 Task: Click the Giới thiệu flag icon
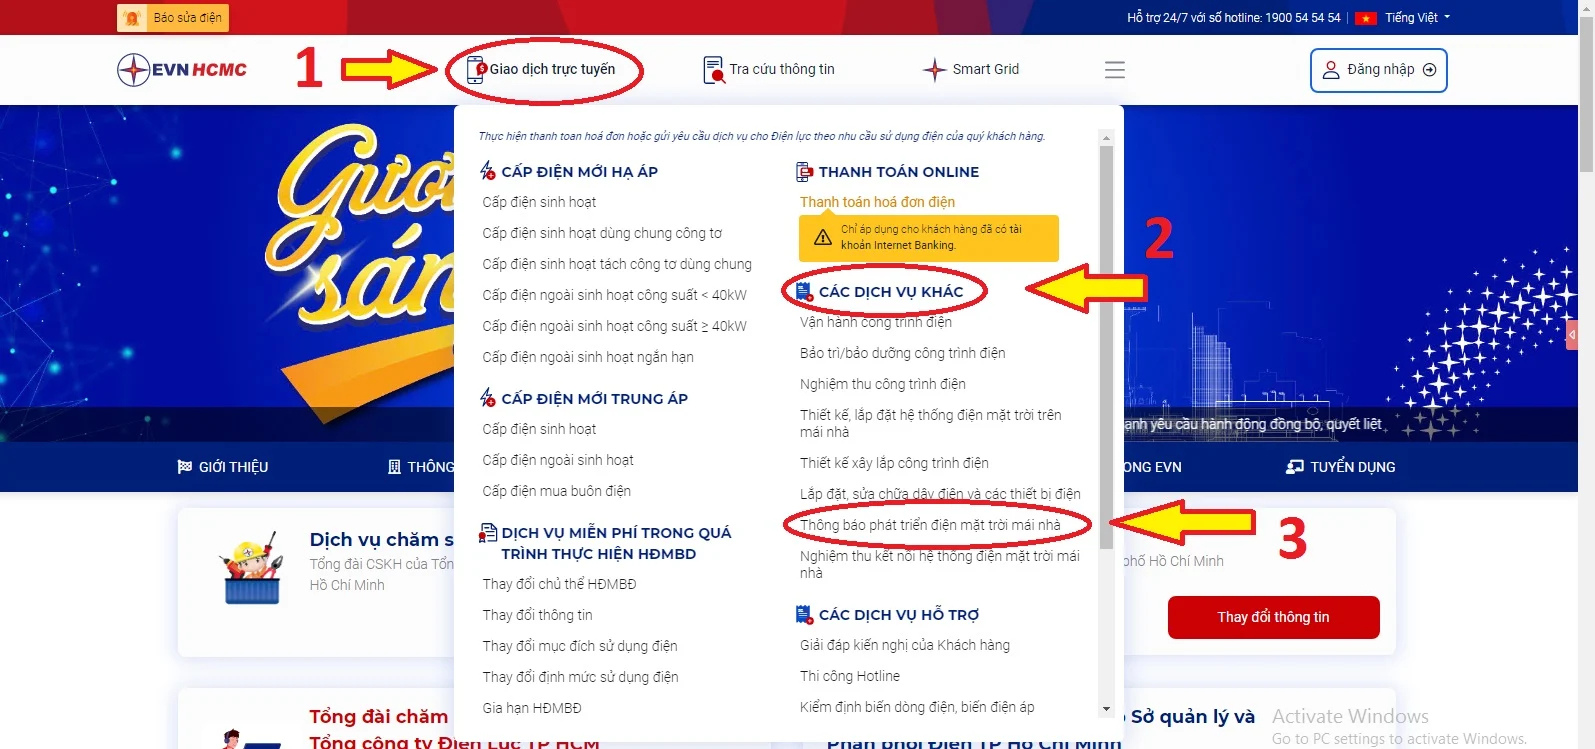point(184,467)
